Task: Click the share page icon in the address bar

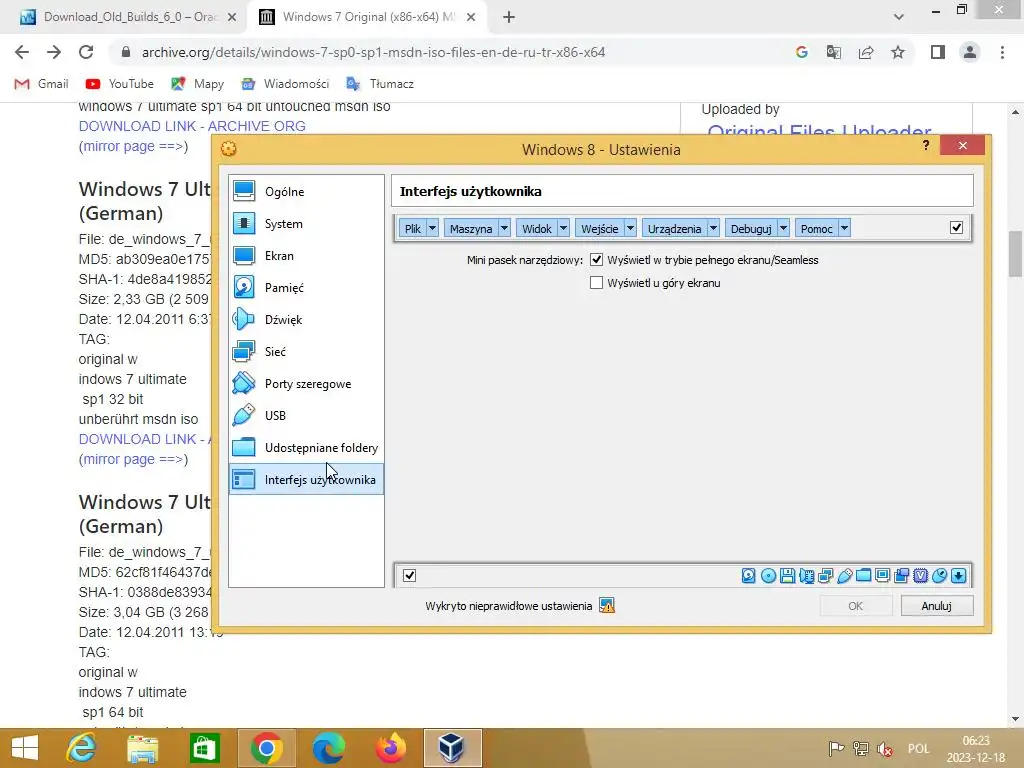Action: point(866,52)
